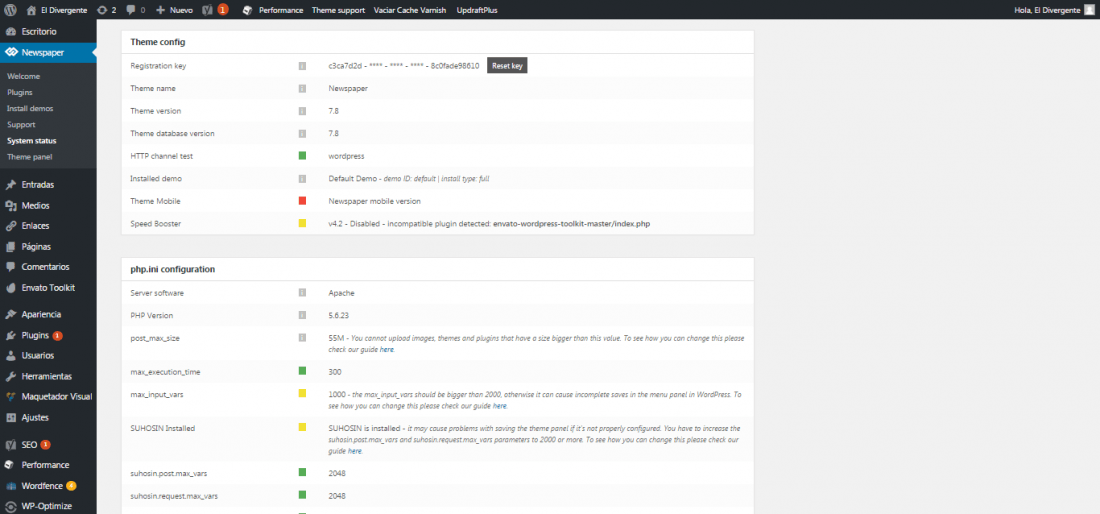Image resolution: width=1100 pixels, height=514 pixels.
Task: Open the Welcome submenu item
Action: pos(23,76)
